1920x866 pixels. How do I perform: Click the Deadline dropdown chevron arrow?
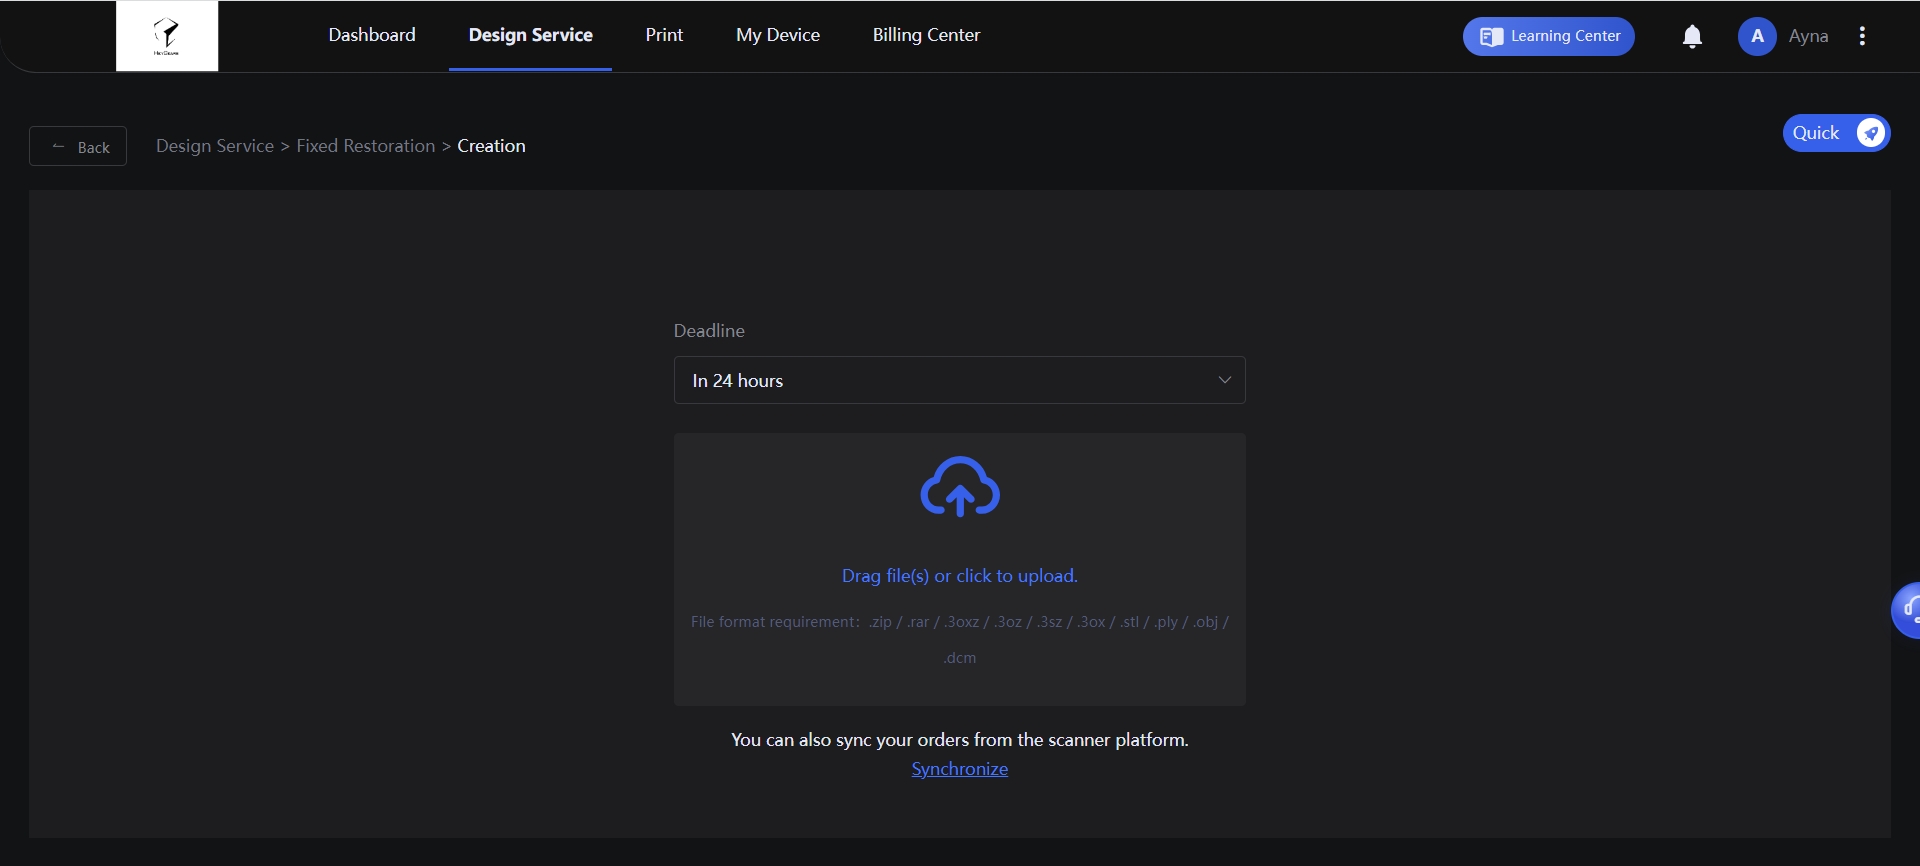pos(1224,380)
